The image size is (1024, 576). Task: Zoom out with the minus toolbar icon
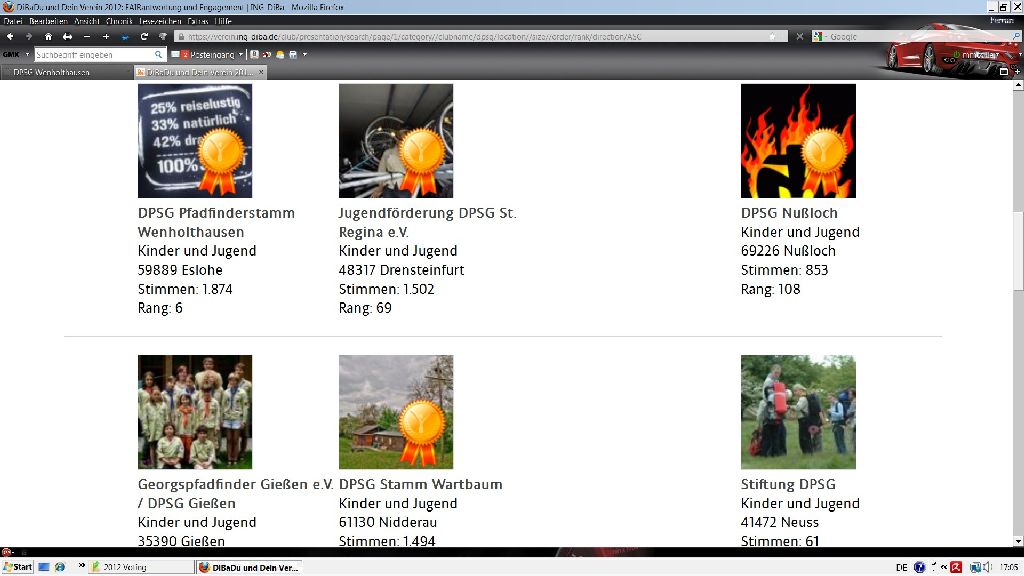pos(86,37)
